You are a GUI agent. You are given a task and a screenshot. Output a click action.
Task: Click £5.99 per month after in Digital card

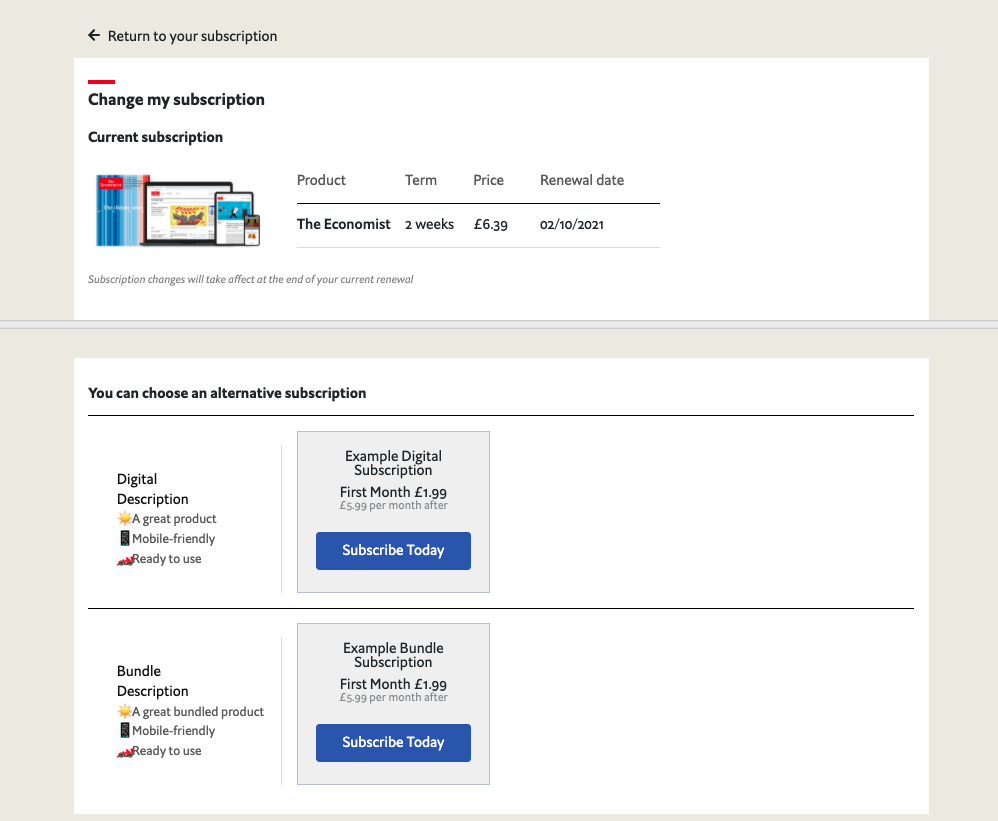(x=393, y=505)
